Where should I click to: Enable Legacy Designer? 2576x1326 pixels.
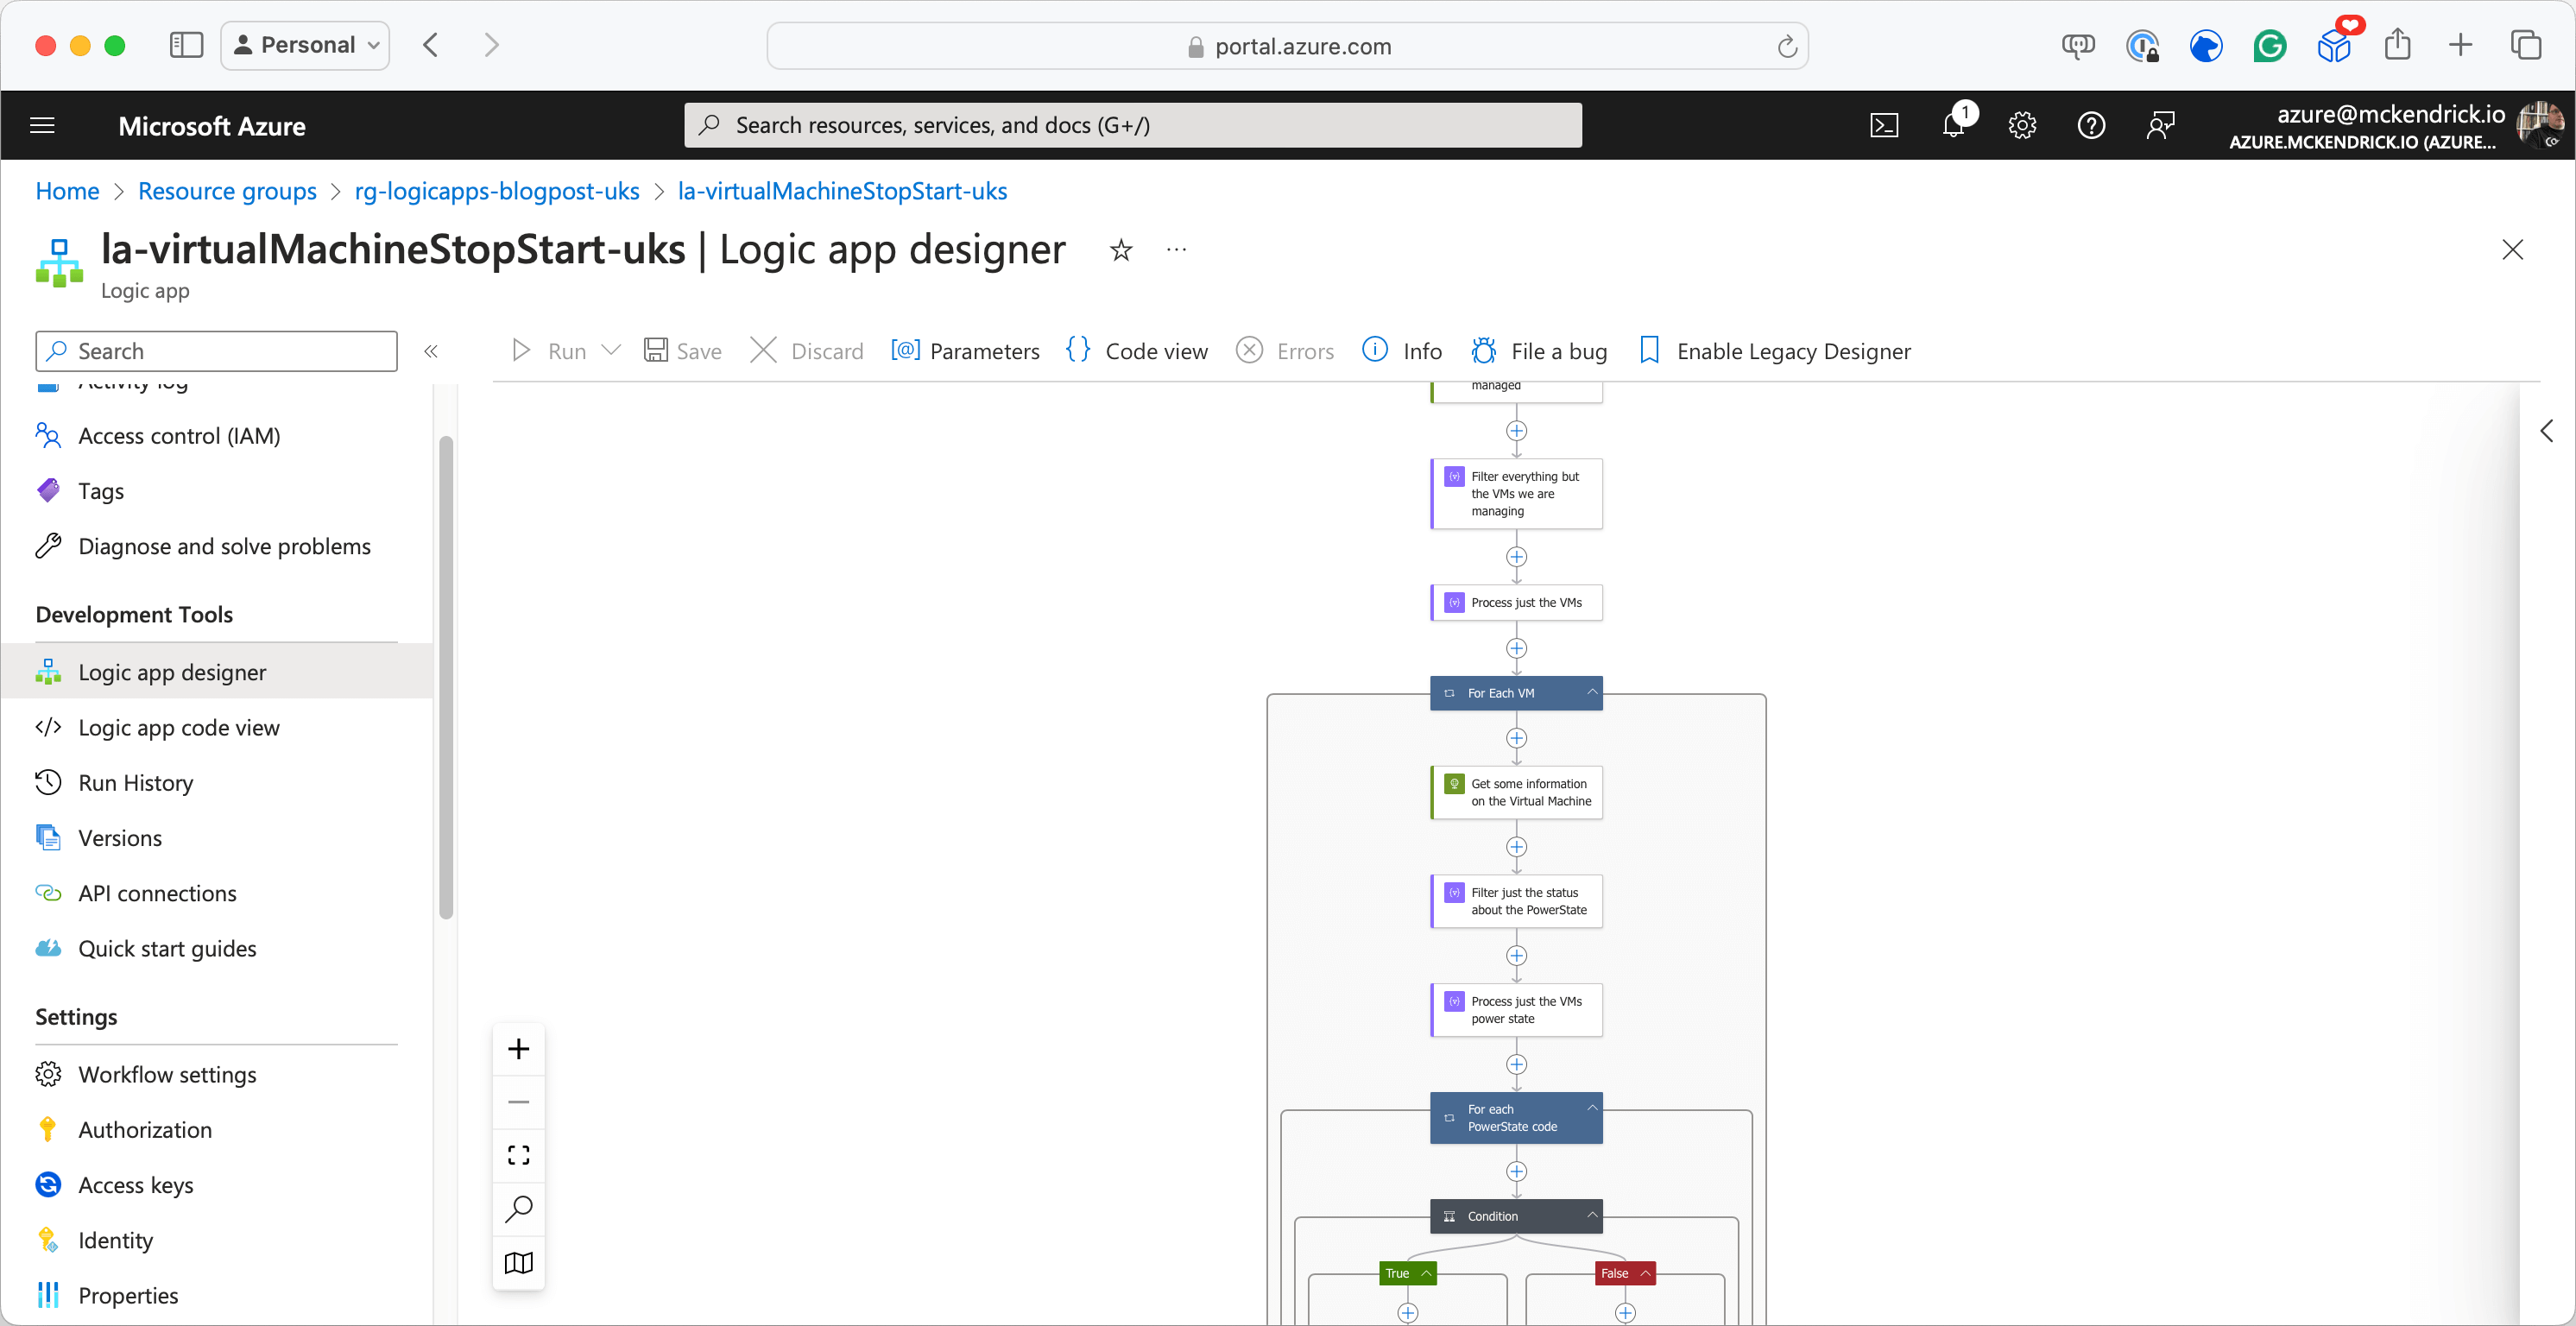[x=1775, y=351]
